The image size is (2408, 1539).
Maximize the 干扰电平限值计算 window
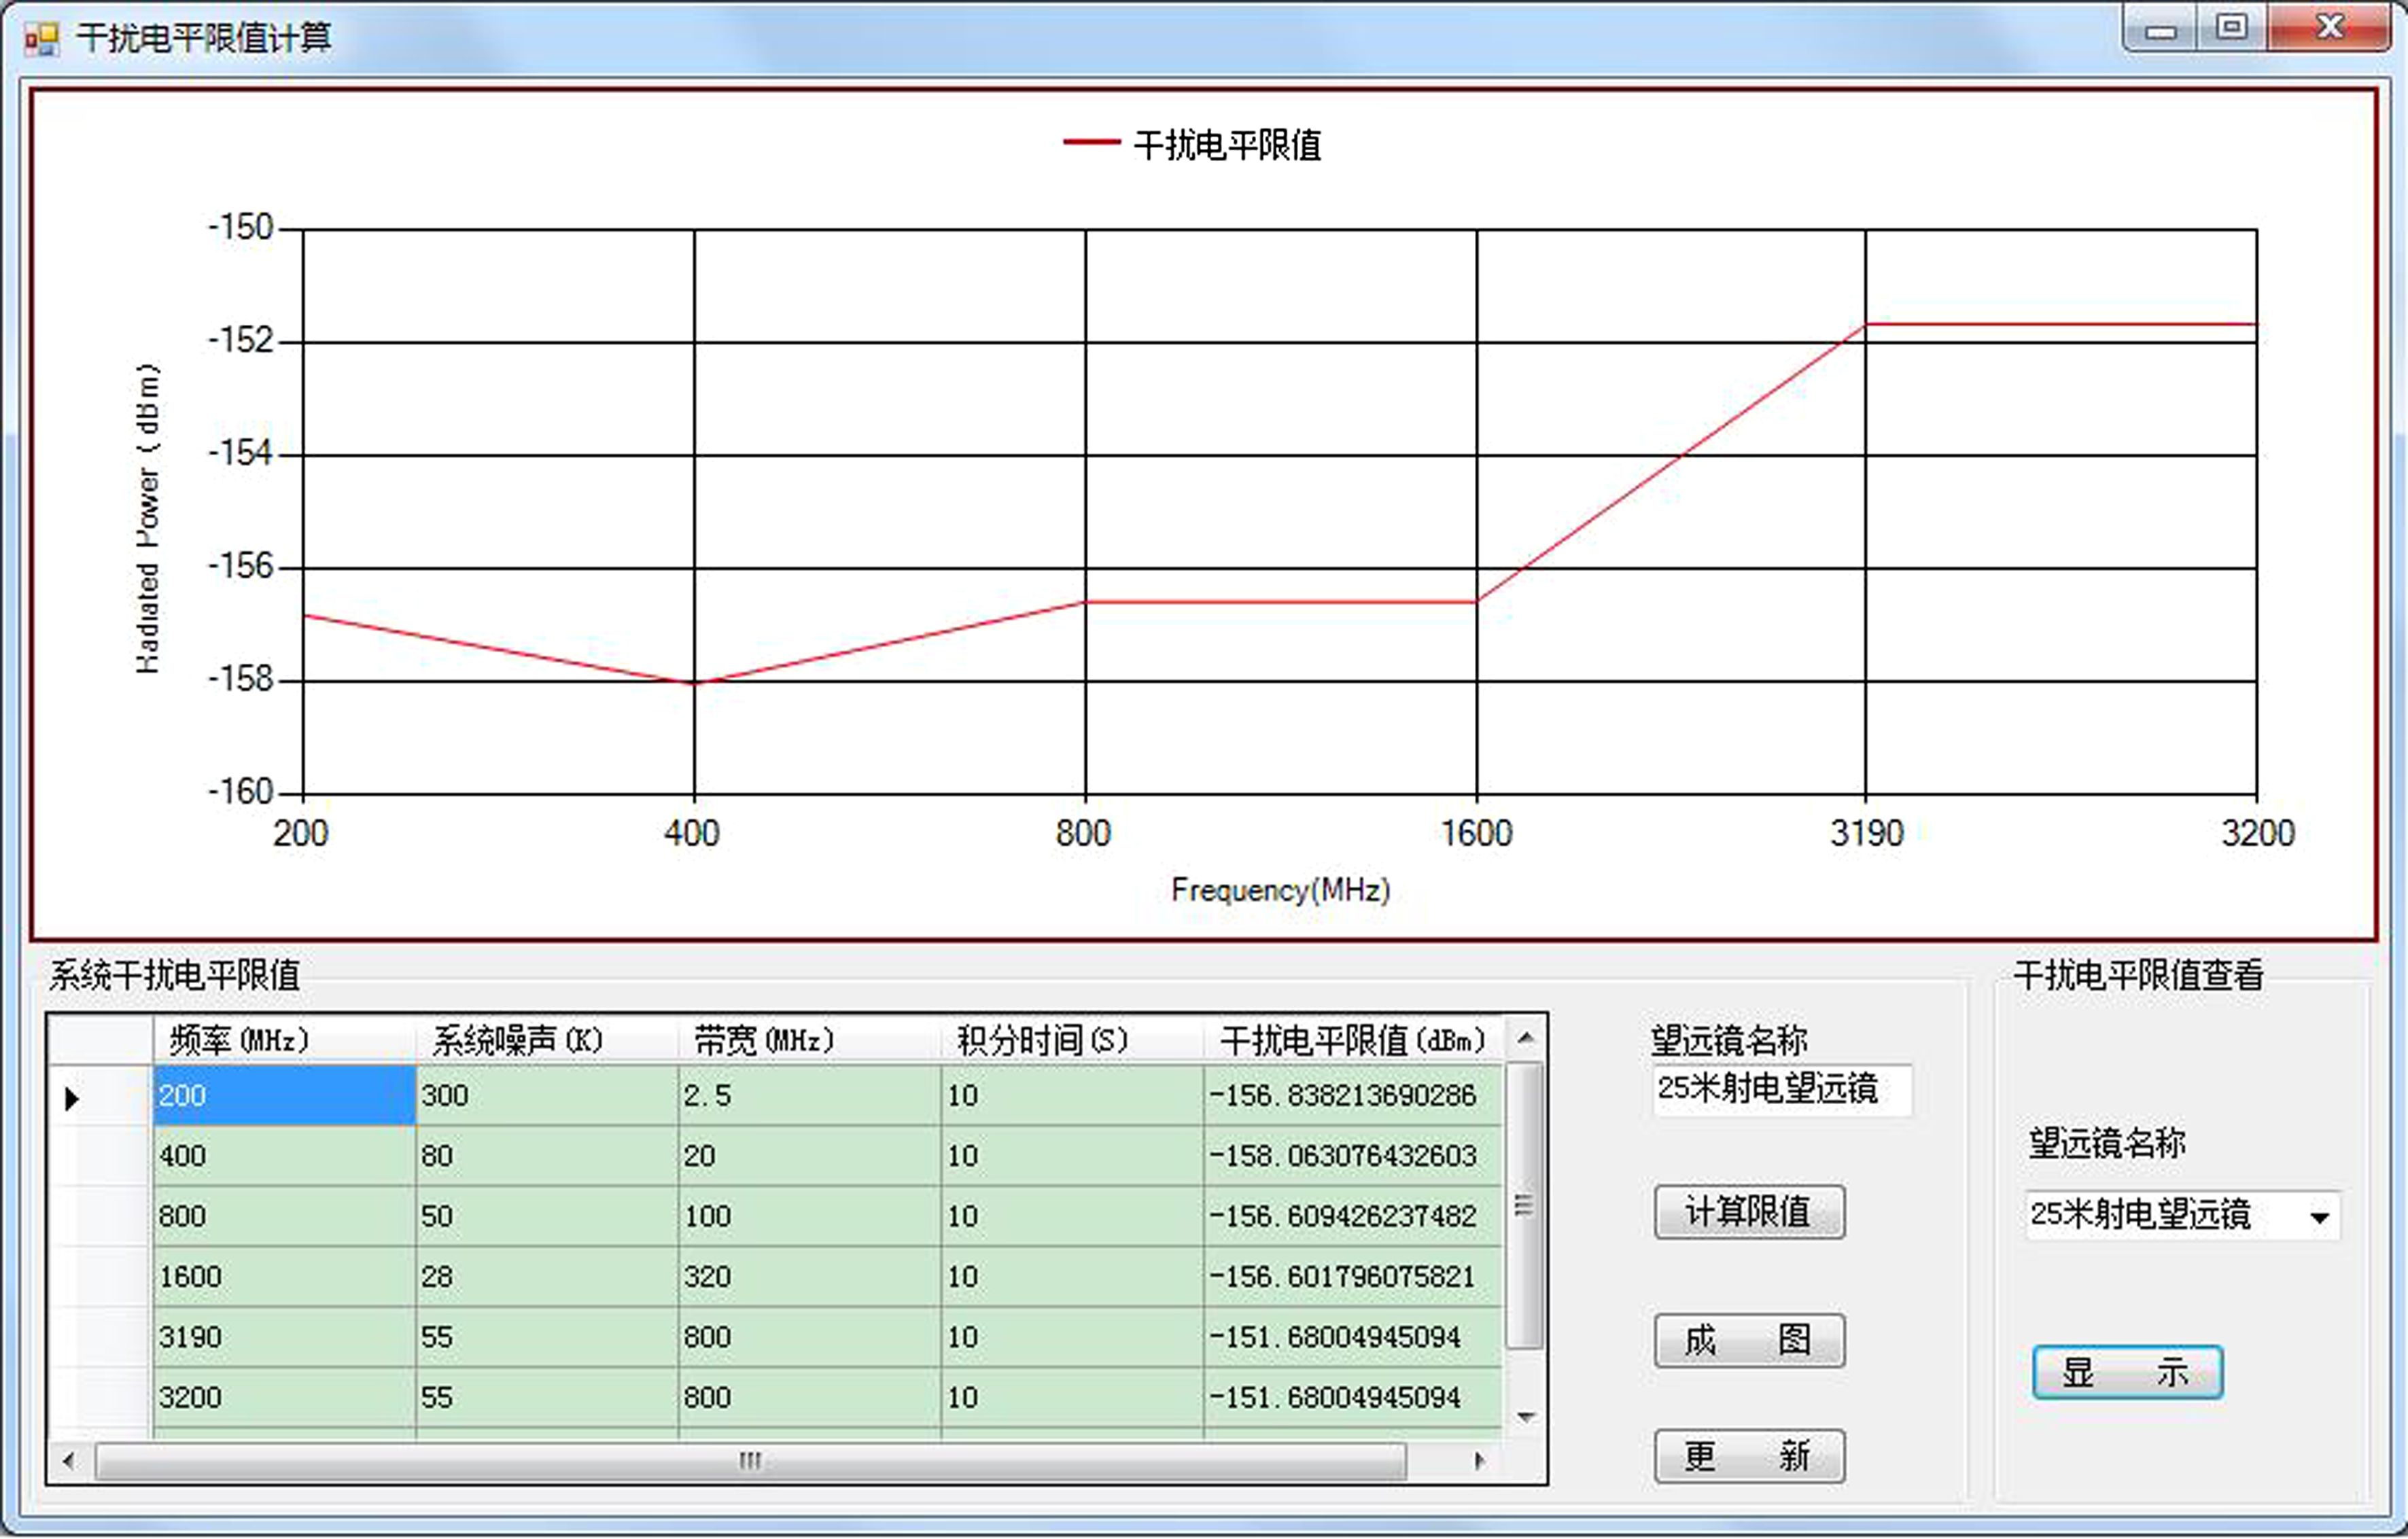2231,27
